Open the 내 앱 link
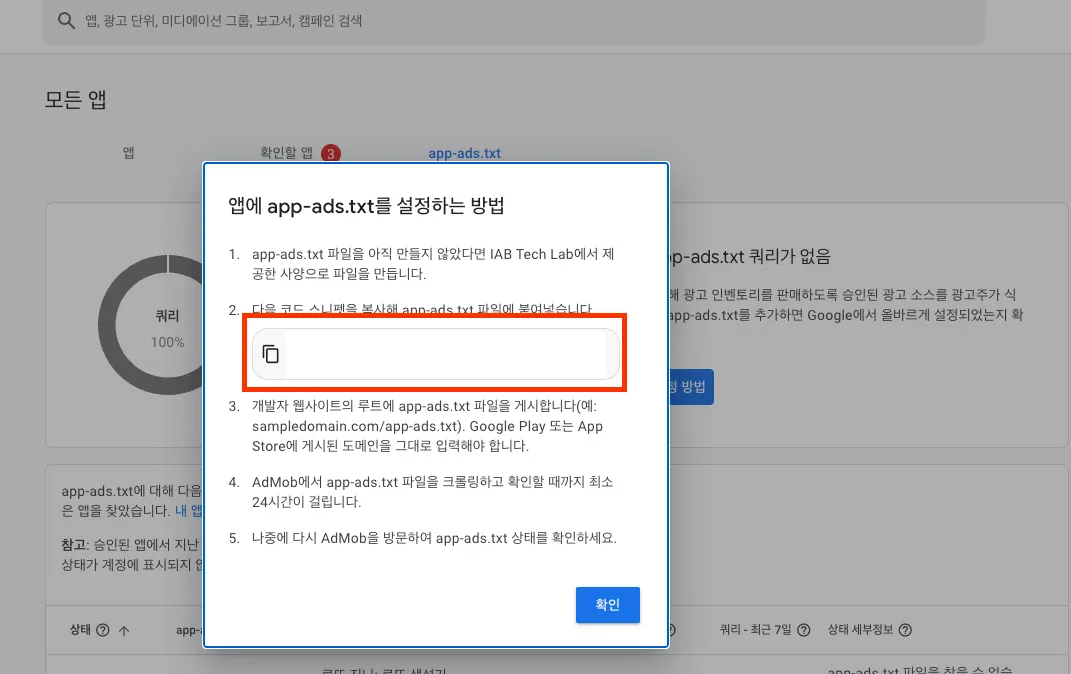Image resolution: width=1071 pixels, height=674 pixels. [x=189, y=511]
